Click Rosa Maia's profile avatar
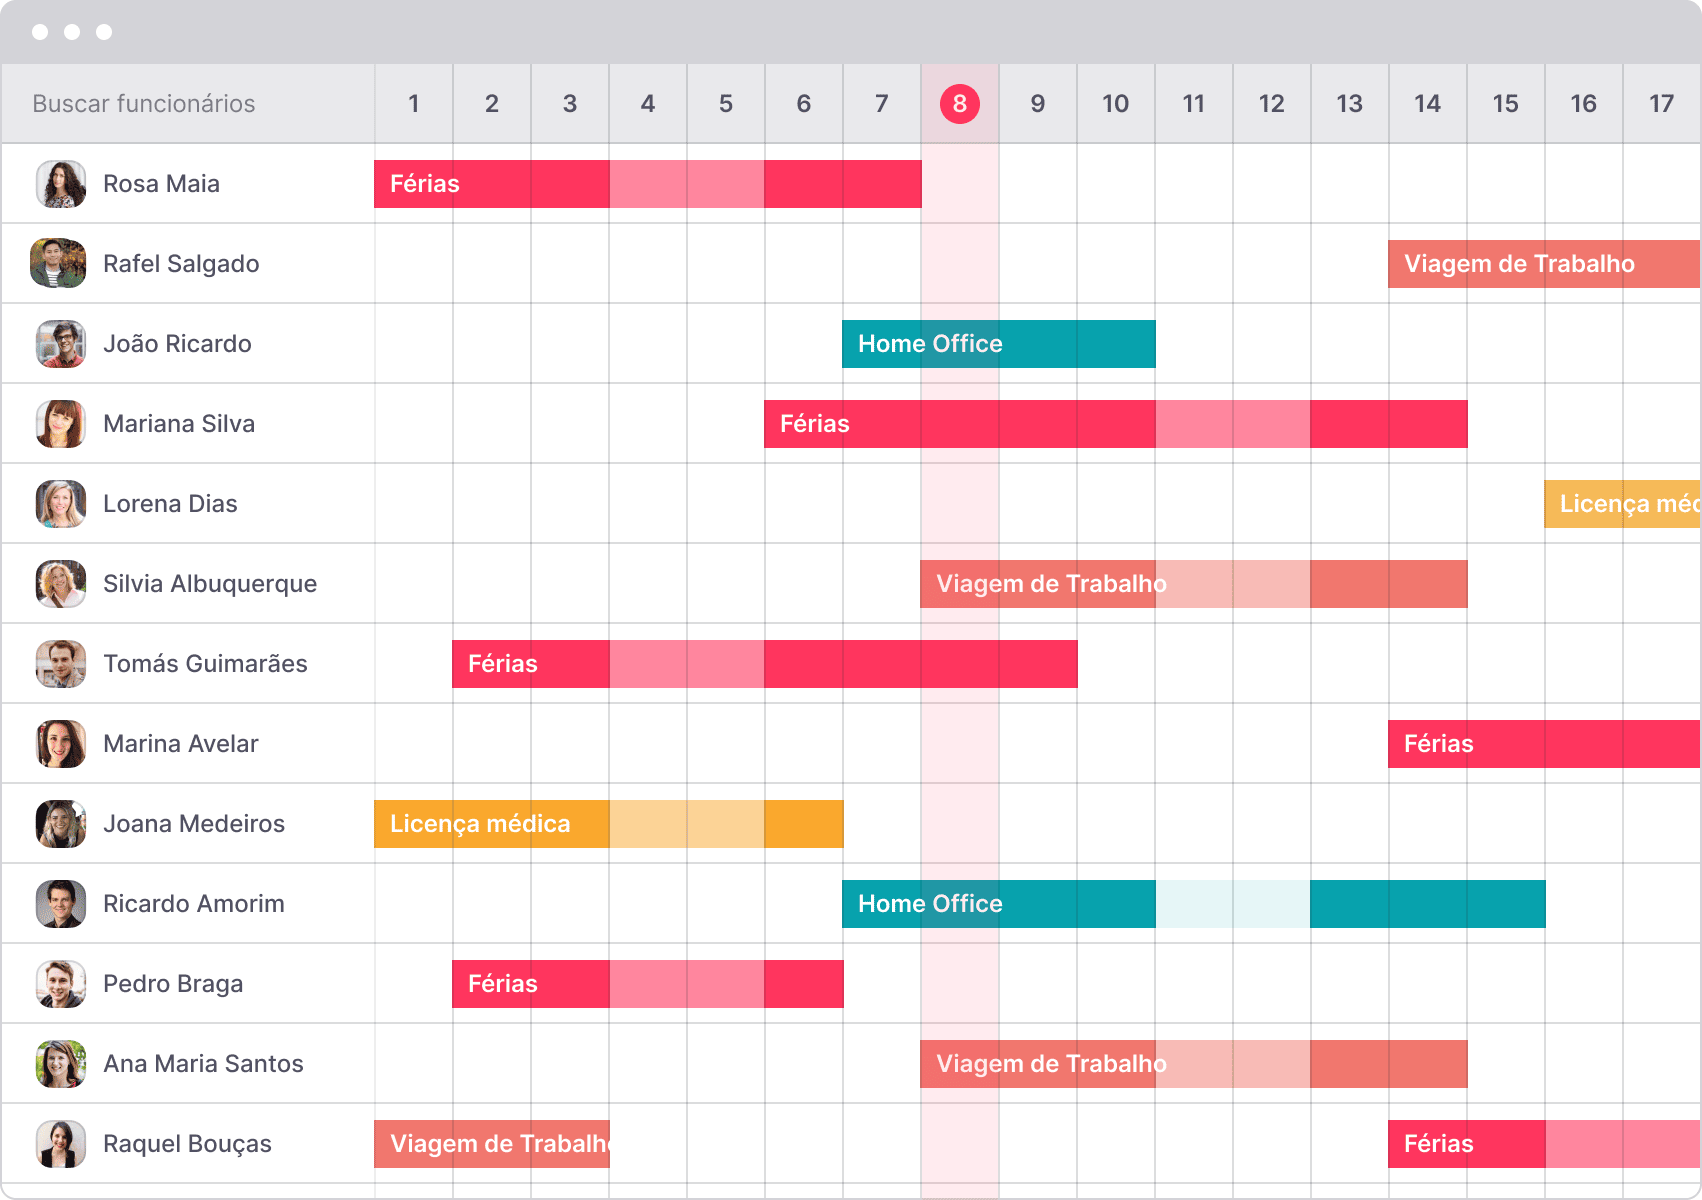 (x=61, y=184)
